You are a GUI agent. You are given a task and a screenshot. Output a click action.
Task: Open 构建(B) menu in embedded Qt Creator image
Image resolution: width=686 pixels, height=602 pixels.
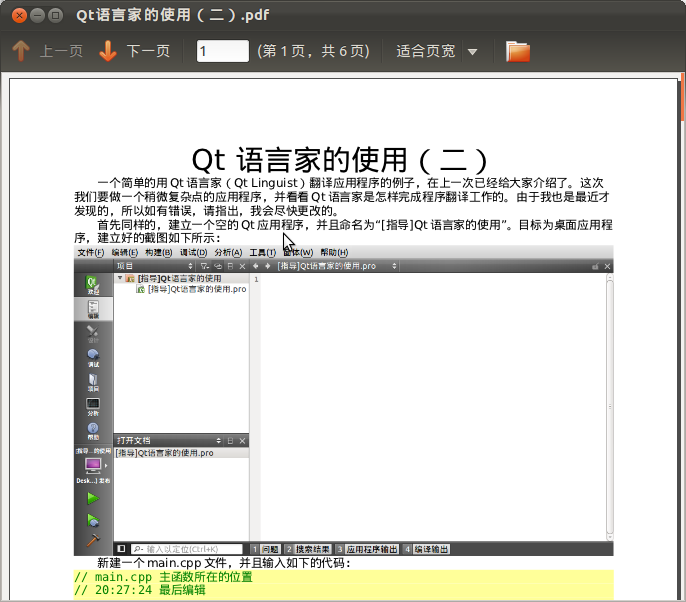(x=158, y=252)
